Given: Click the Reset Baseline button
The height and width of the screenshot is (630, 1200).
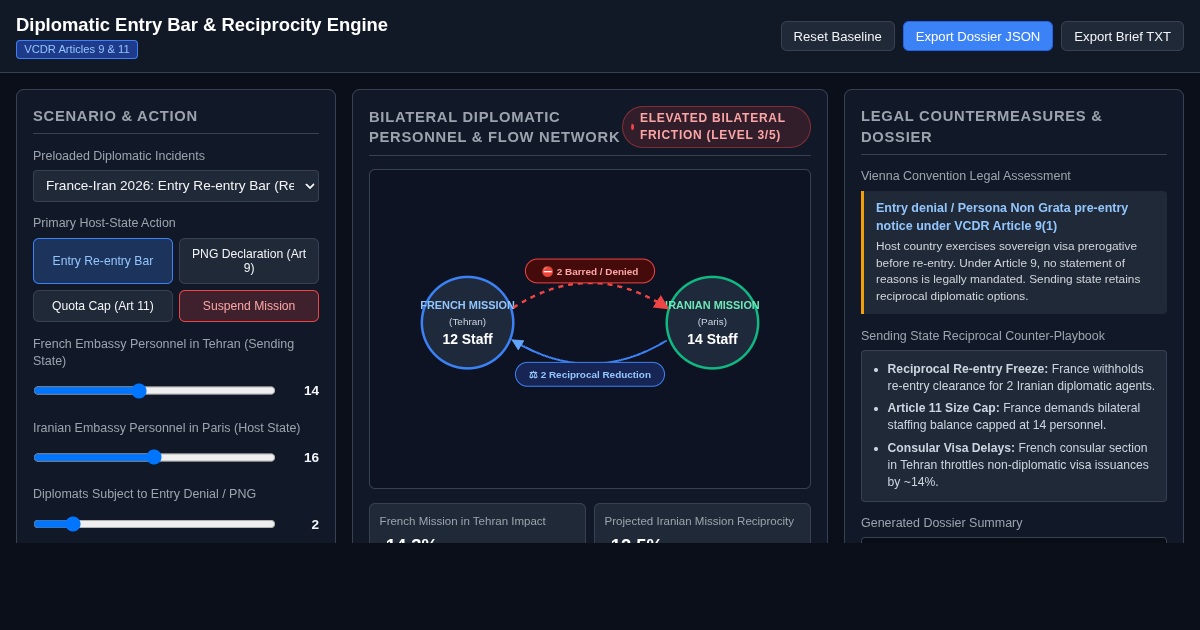Looking at the screenshot, I should click(x=838, y=36).
